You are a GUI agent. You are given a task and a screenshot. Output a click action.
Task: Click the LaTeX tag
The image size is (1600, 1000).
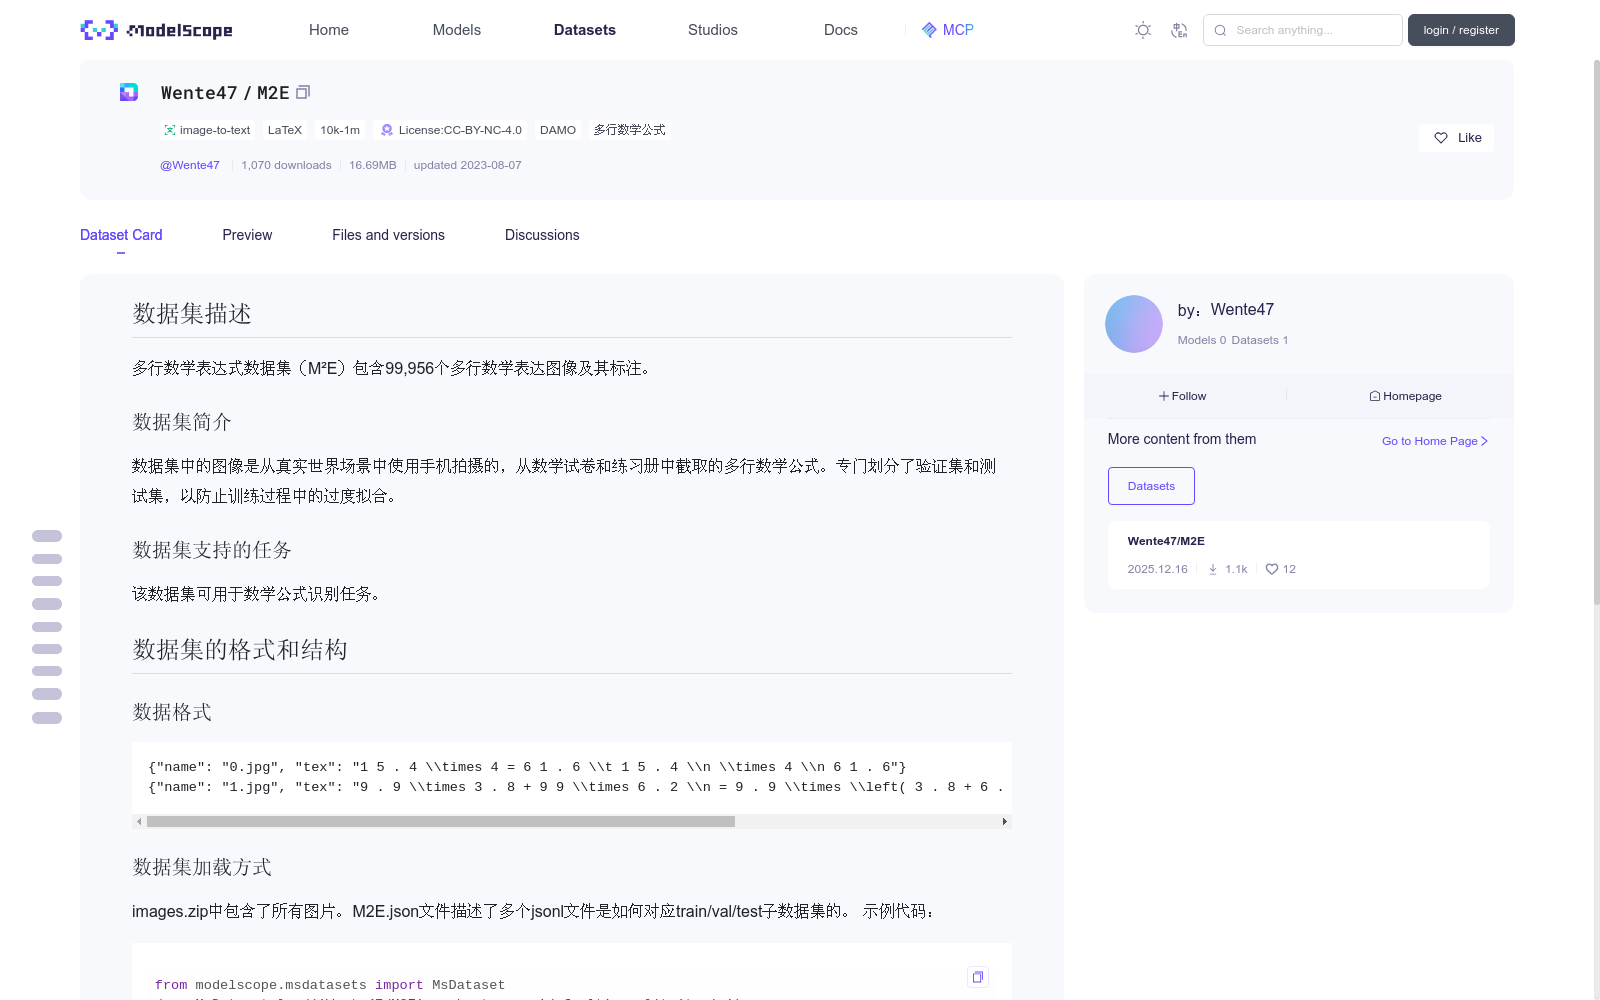[x=285, y=130]
